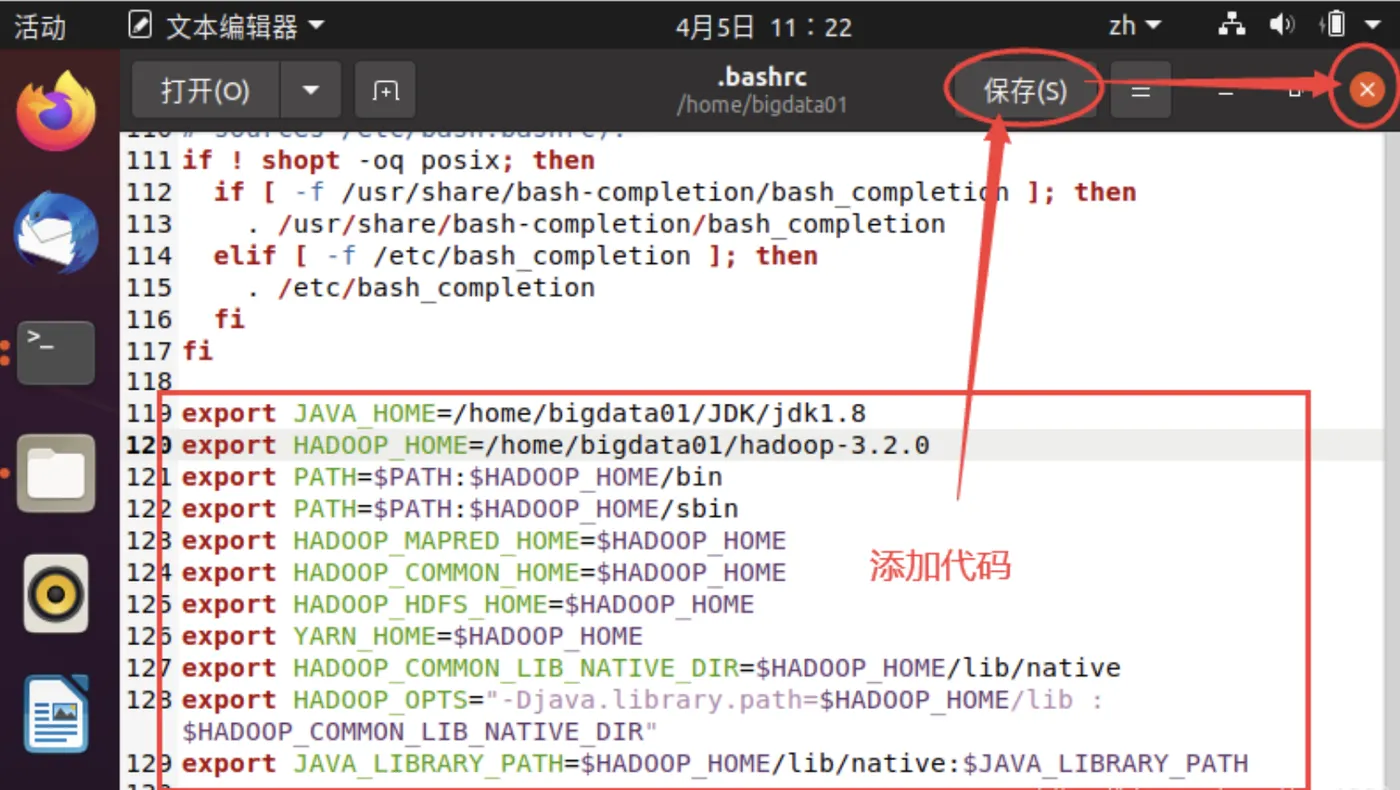Click line number 120 in the gutter
1400x790 pixels.
coord(150,446)
